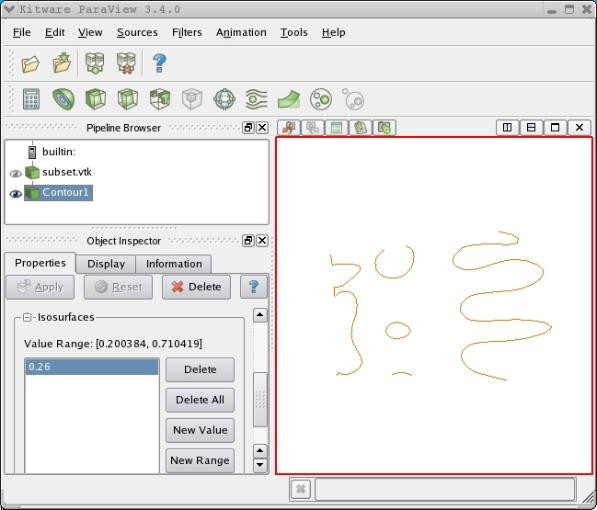Image resolution: width=597 pixels, height=510 pixels.
Task: Split the view vertically
Action: 531,127
